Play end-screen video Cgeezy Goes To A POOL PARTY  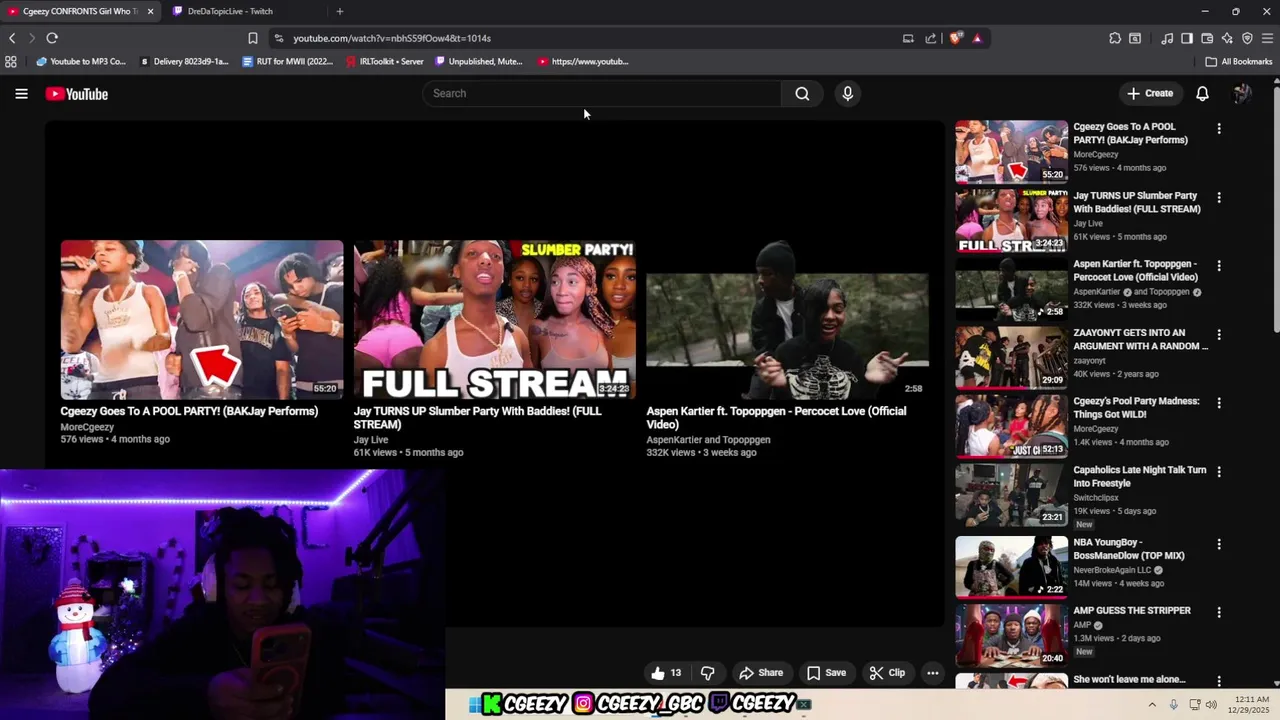(x=201, y=320)
